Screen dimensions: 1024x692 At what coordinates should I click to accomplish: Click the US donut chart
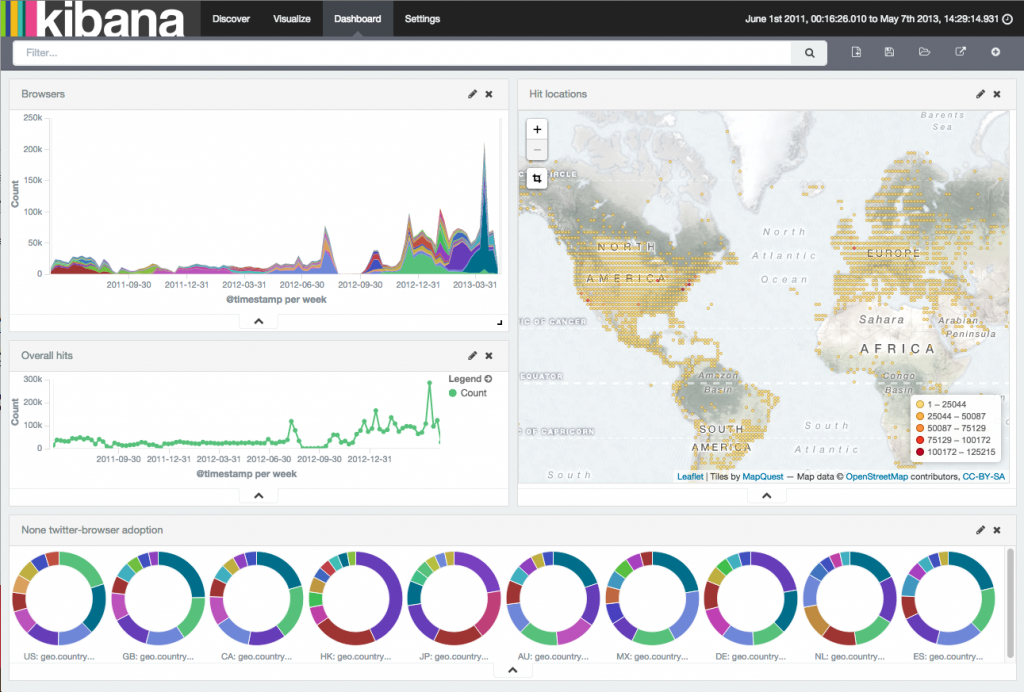pos(59,598)
